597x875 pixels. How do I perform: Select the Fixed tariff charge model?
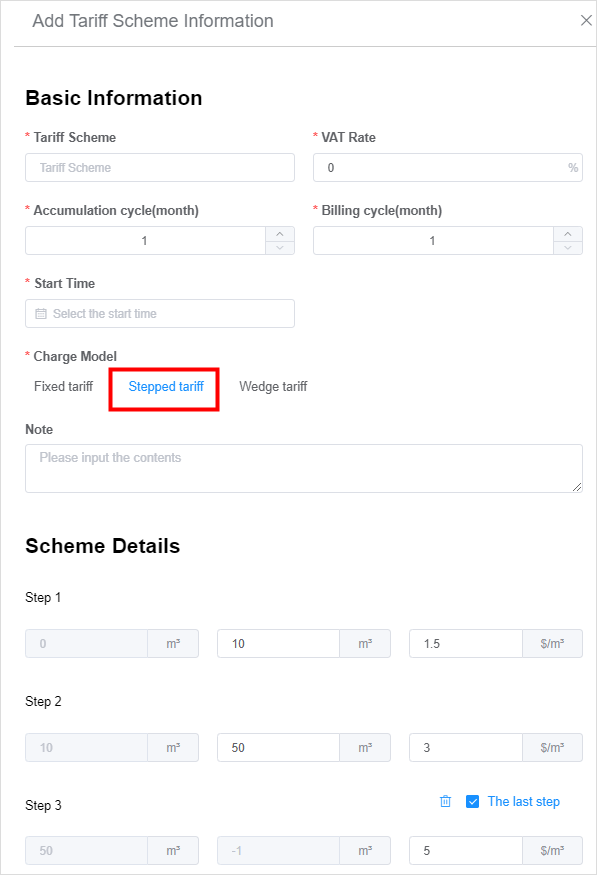64,386
